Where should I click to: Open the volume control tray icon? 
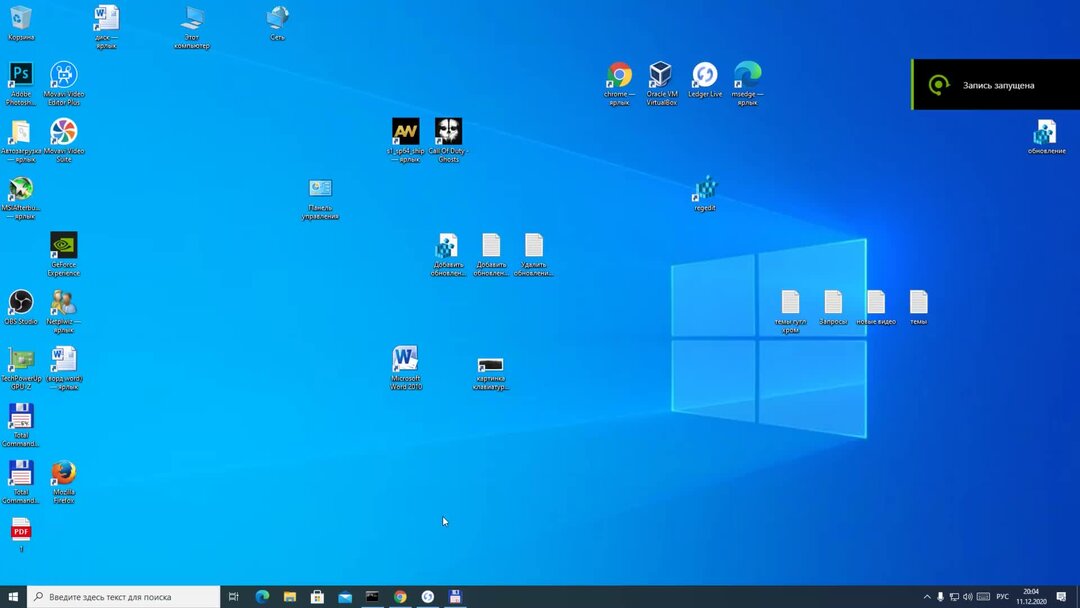968,596
